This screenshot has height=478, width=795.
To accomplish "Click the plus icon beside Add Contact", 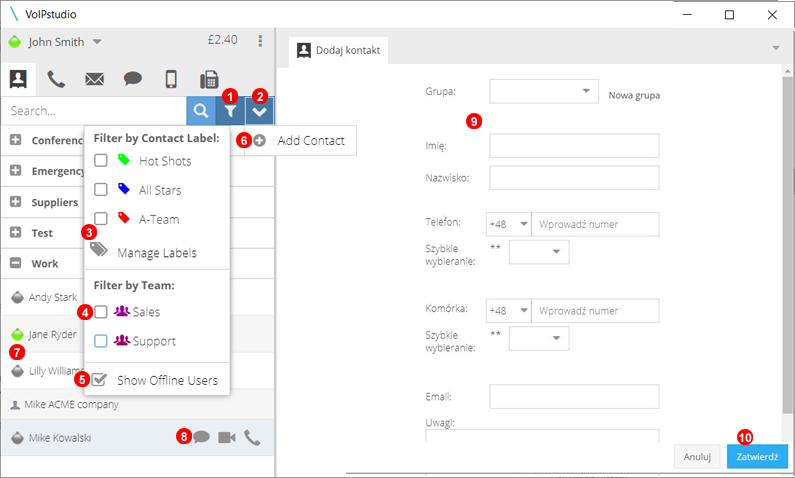I will click(x=260, y=140).
